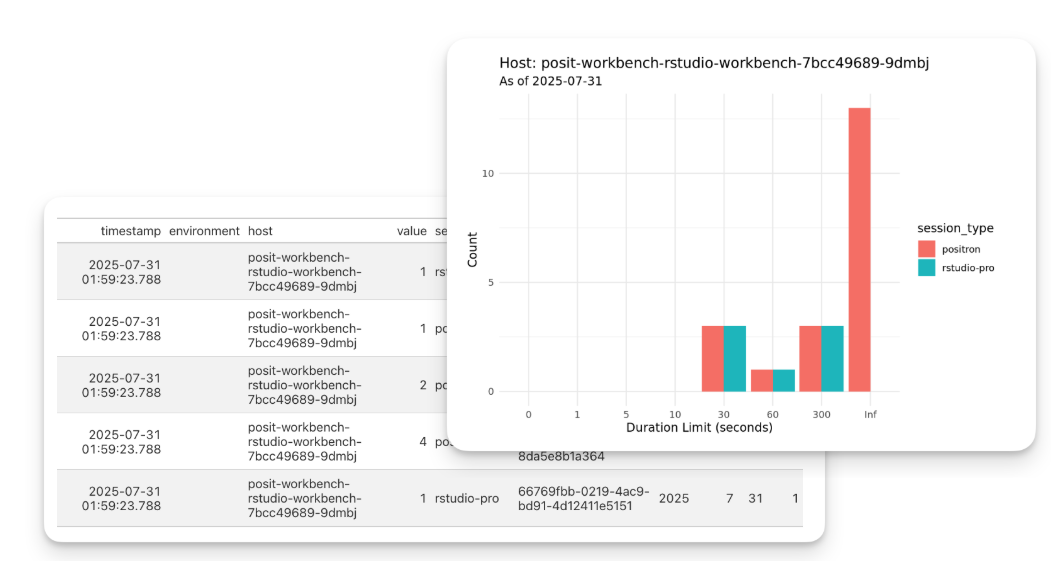Click the partial ID "8da5e8b1a364" below chart
The image size is (1051, 561).
point(561,456)
